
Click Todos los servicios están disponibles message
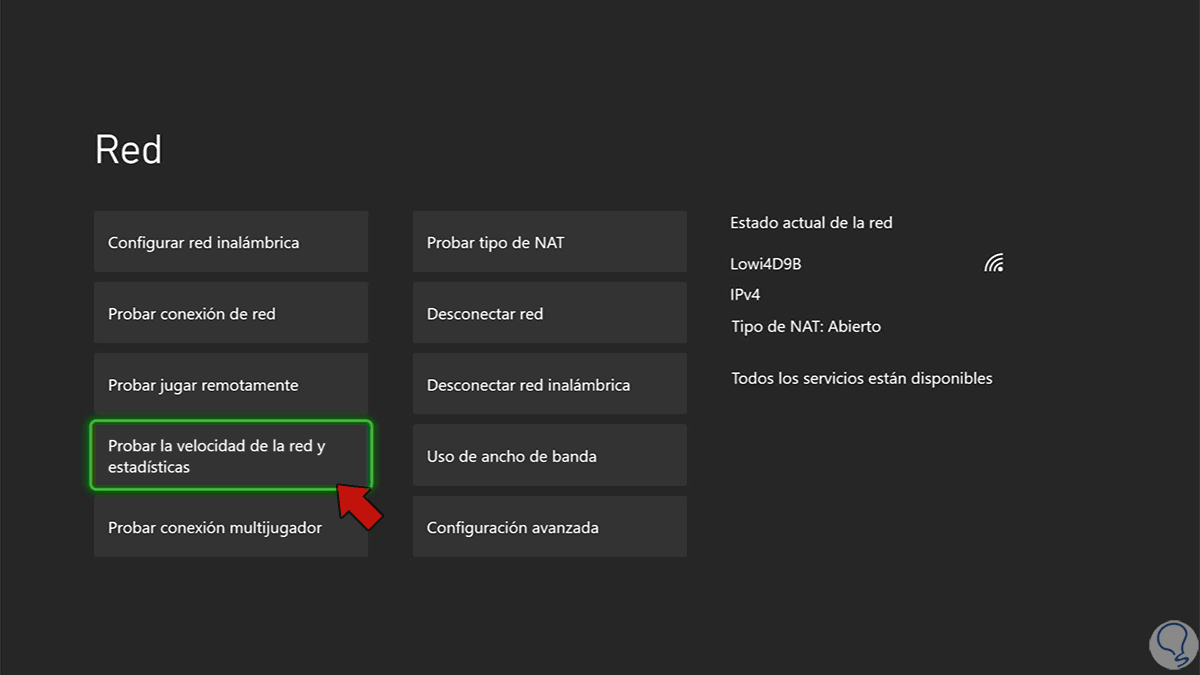(861, 378)
